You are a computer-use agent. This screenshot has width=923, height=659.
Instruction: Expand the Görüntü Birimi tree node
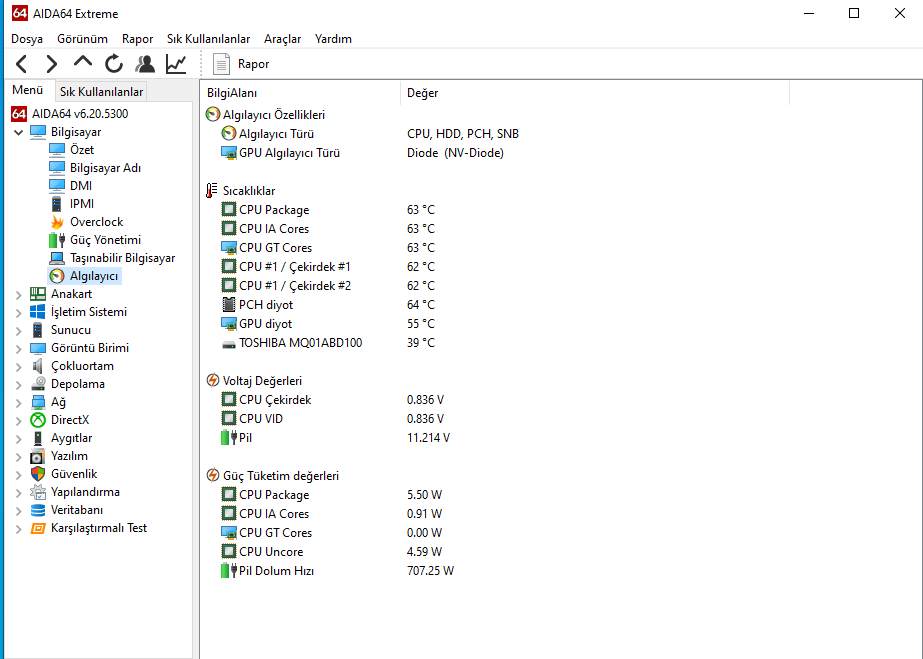coord(18,348)
